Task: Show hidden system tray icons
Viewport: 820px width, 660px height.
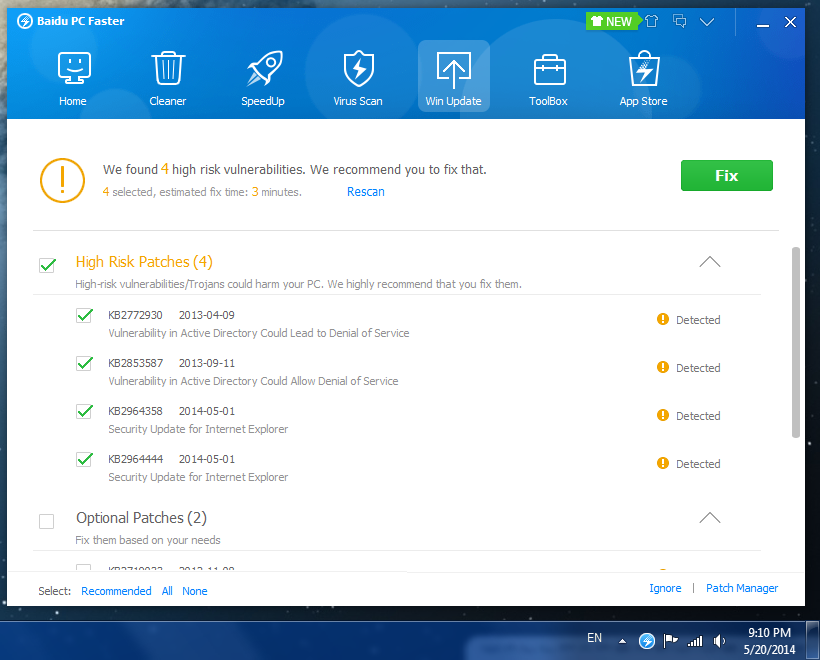Action: point(622,641)
